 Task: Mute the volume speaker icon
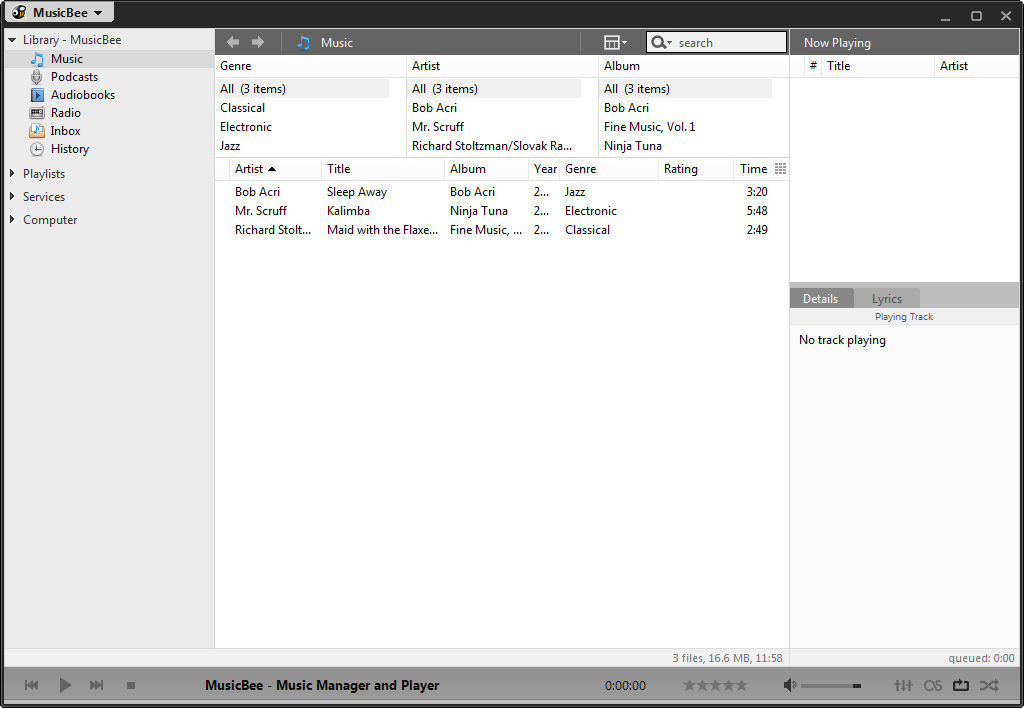(x=790, y=685)
